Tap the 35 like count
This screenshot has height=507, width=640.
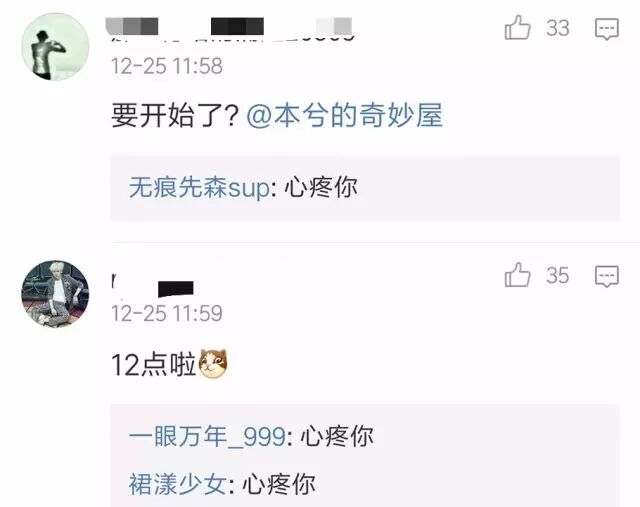558,276
